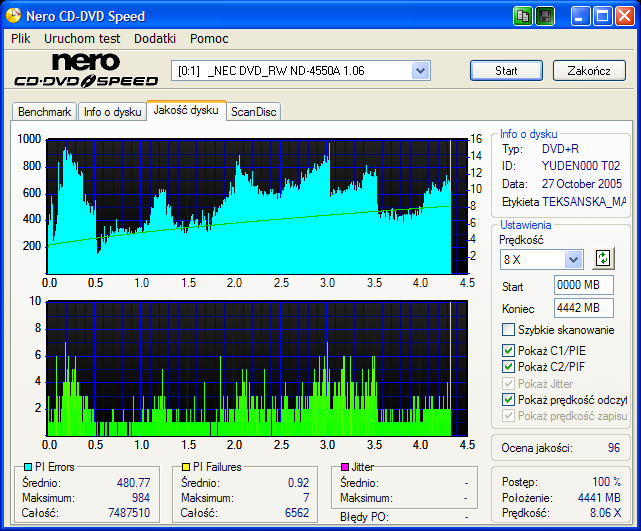This screenshot has height=531, width=641.
Task: Click the label TEKSANSKA_MA text
Action: [584, 202]
